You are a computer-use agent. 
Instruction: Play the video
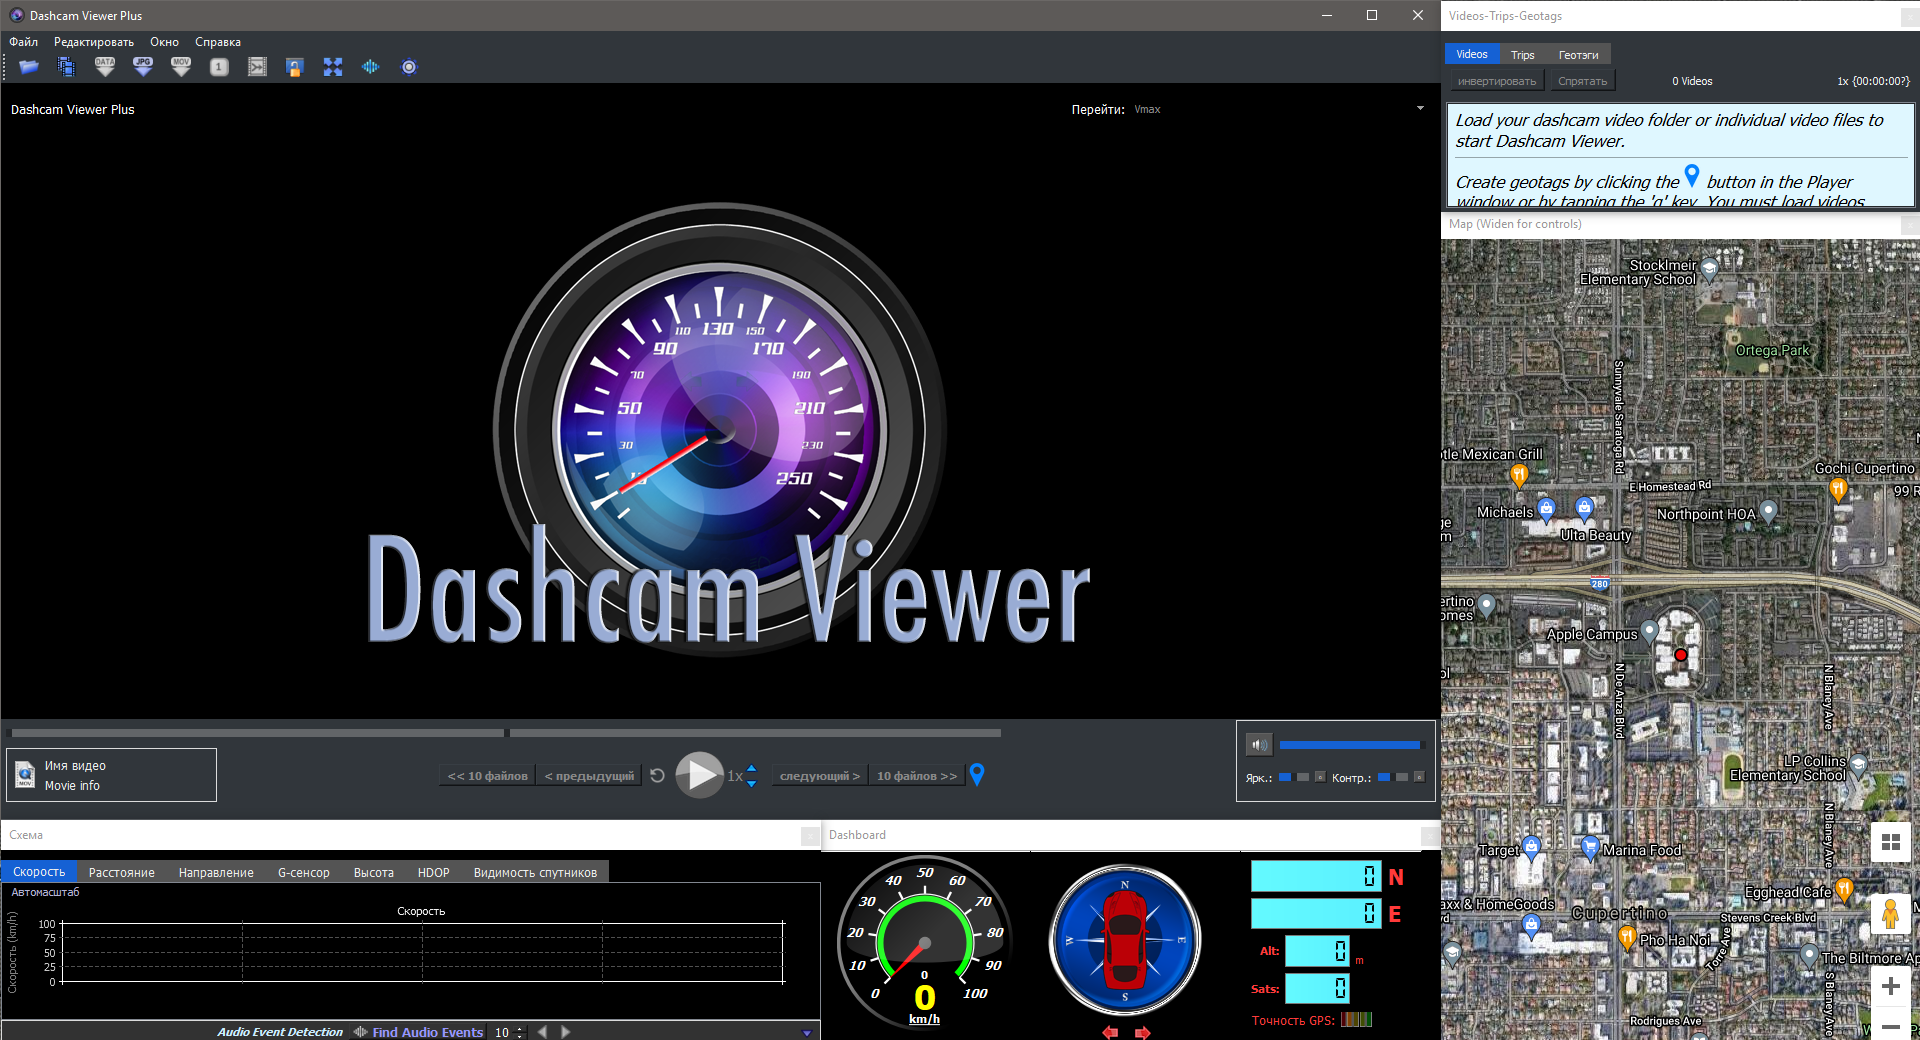point(700,775)
